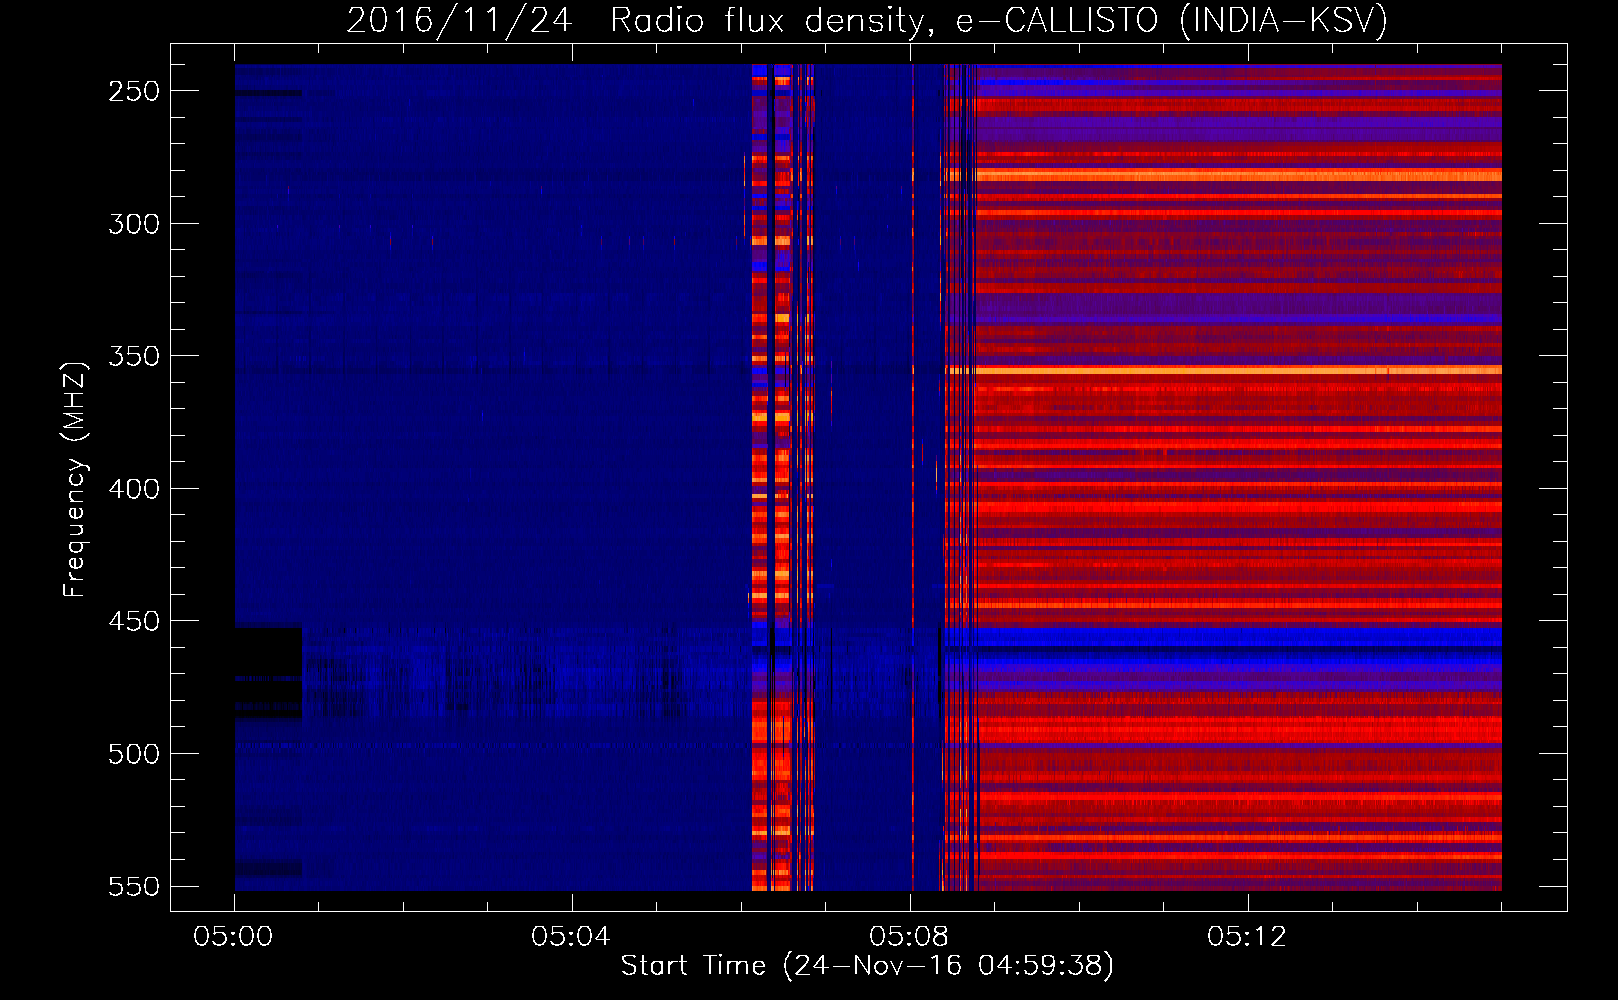Click the 05:12 time tick label
Screen dimensions: 1618x1000
click(1247, 937)
